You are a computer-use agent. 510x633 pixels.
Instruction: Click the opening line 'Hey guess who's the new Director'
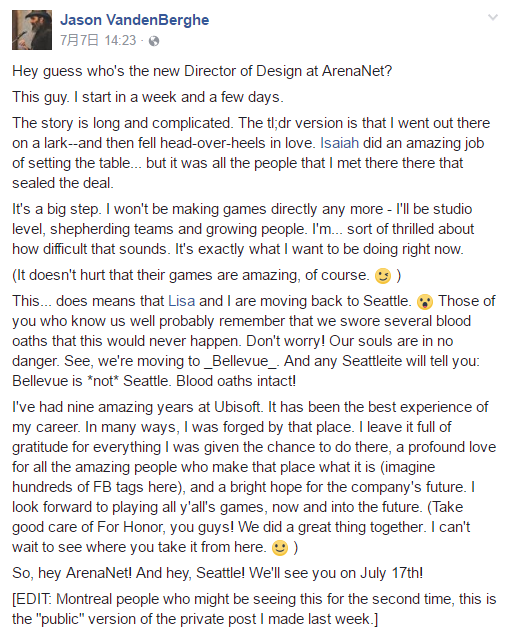pyautogui.click(x=202, y=71)
